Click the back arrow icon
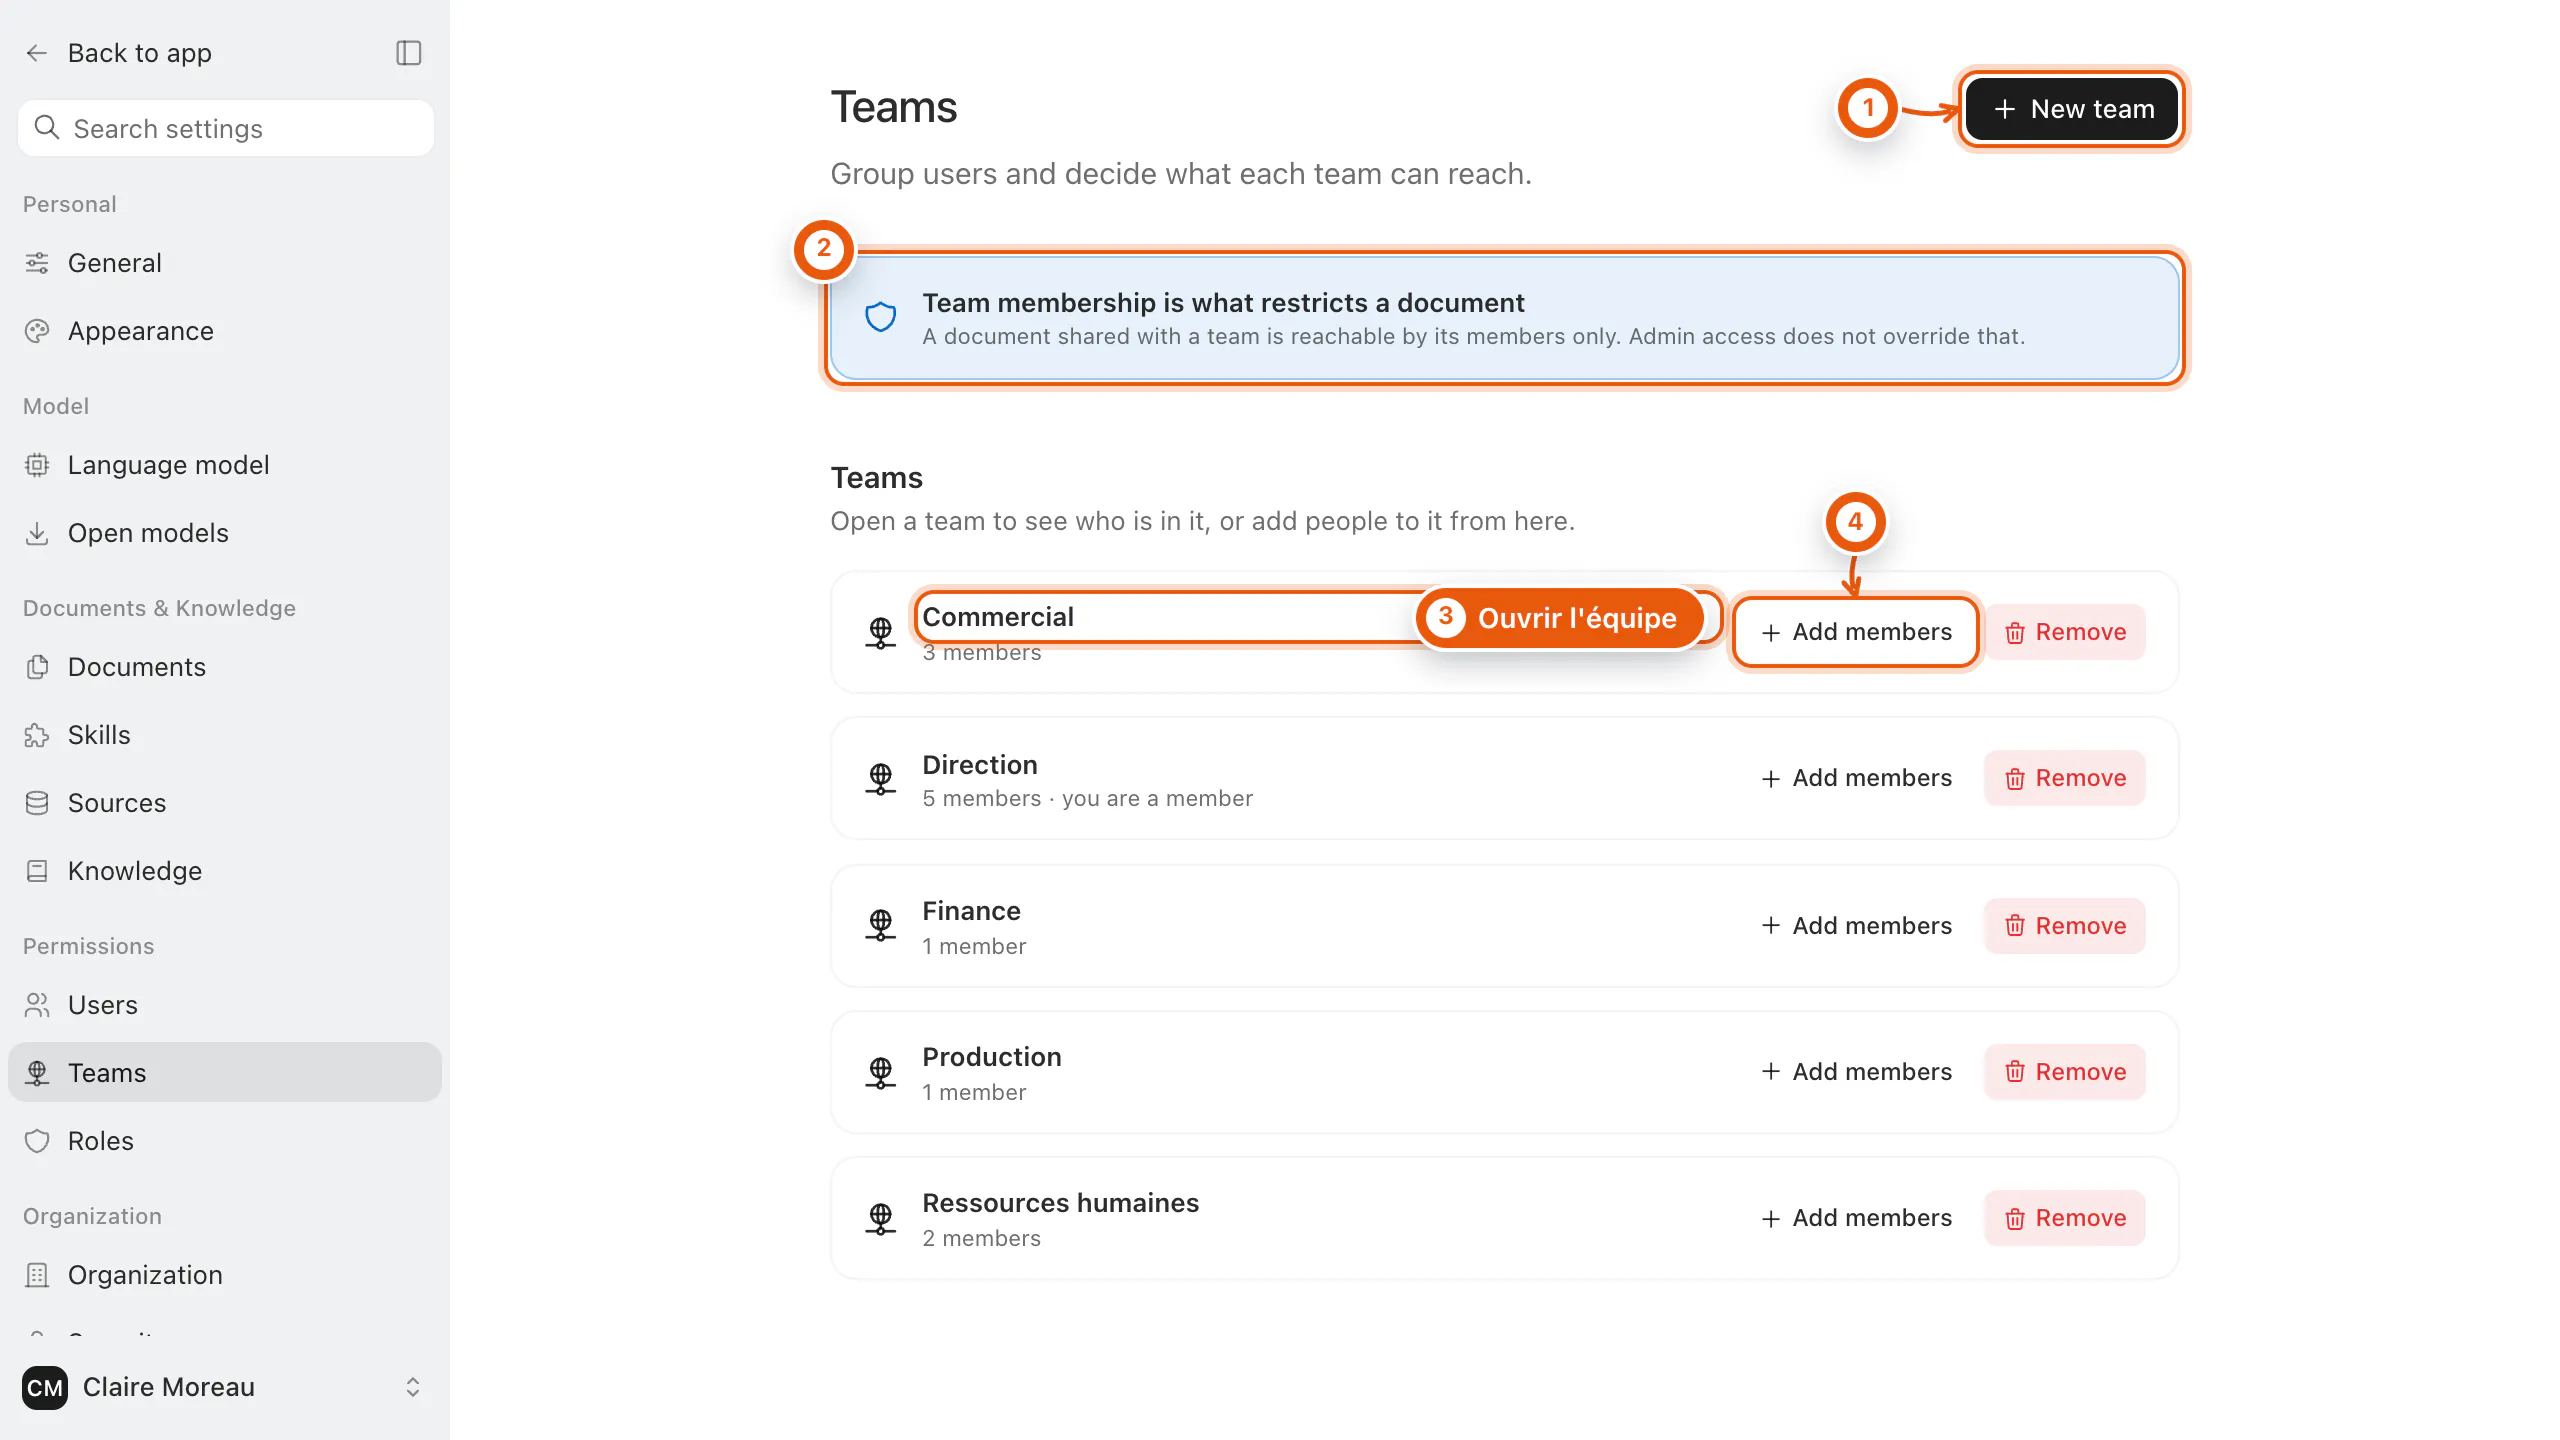2560x1440 pixels. 37,53
